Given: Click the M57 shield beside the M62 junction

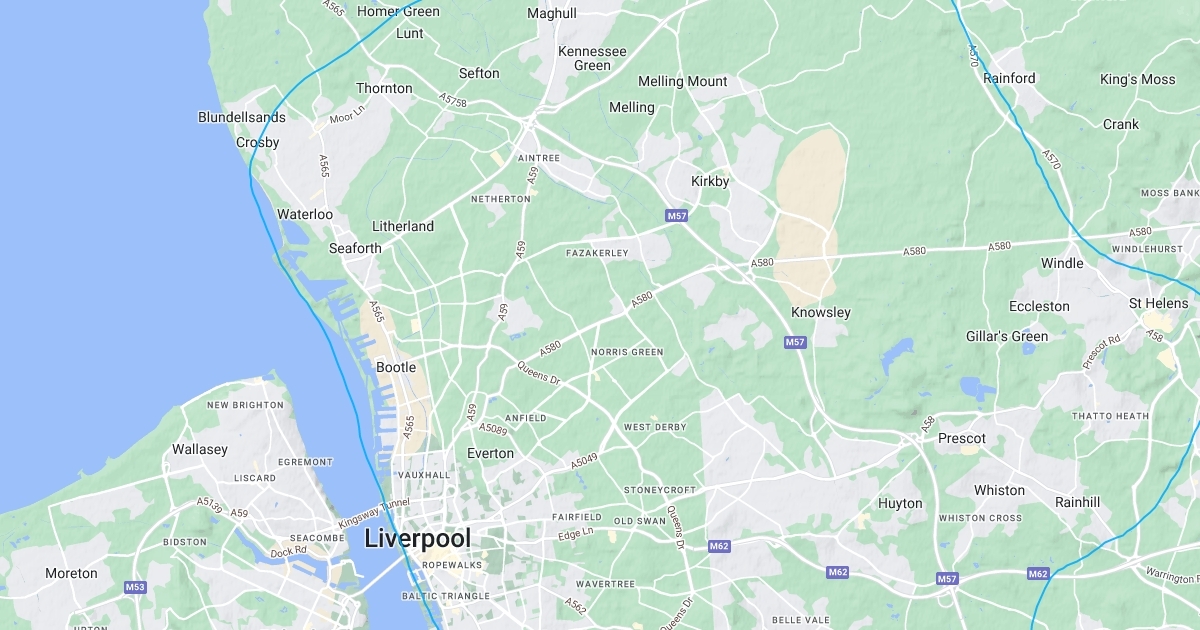Looking at the screenshot, I should click(947, 579).
